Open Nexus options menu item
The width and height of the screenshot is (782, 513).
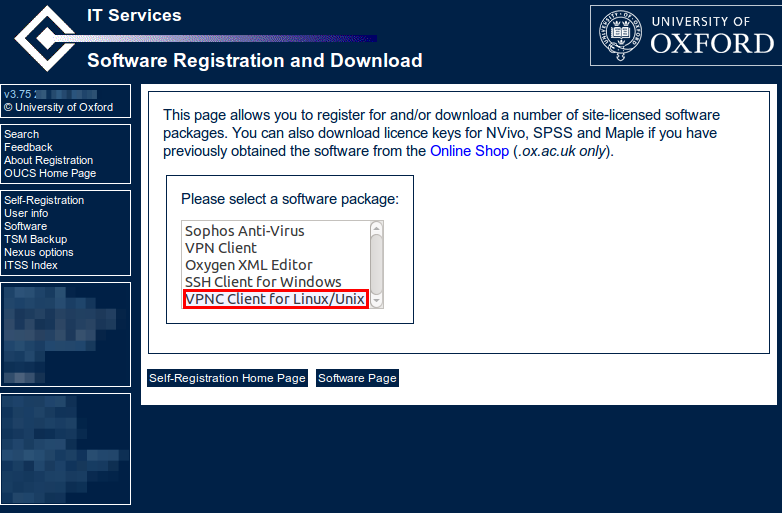point(38,252)
